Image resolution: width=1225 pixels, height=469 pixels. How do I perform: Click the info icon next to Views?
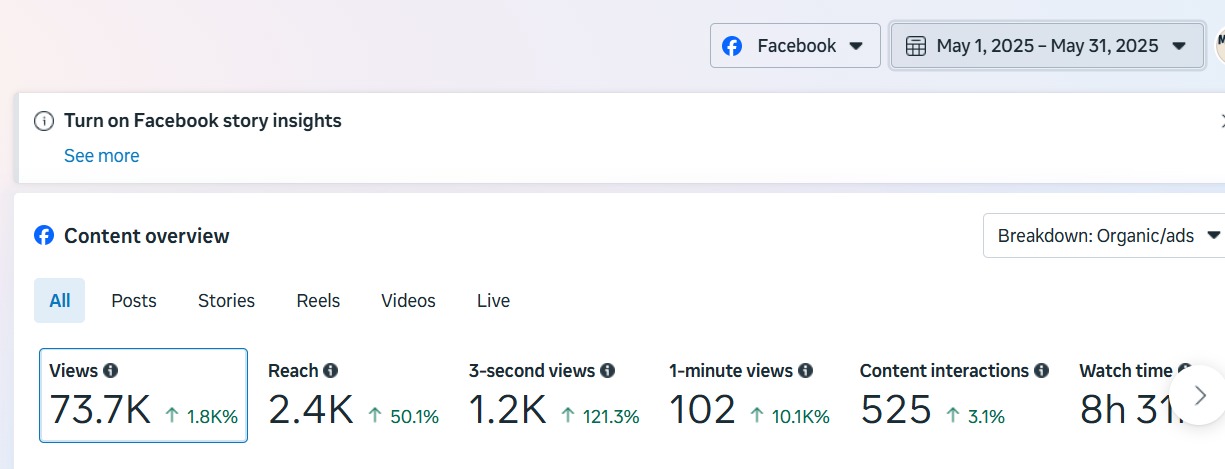pos(110,371)
